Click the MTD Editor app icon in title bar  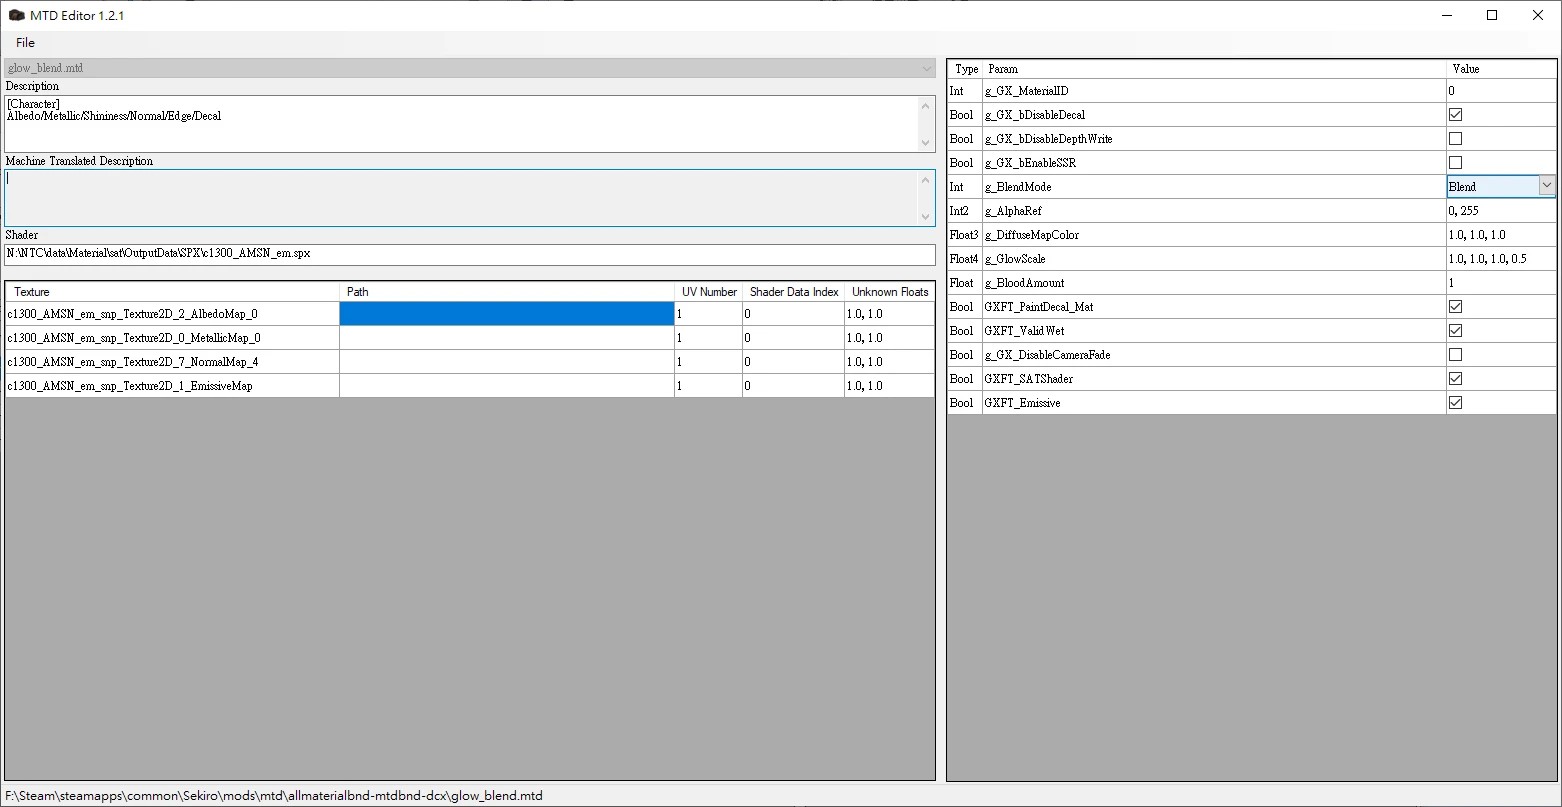pos(16,16)
